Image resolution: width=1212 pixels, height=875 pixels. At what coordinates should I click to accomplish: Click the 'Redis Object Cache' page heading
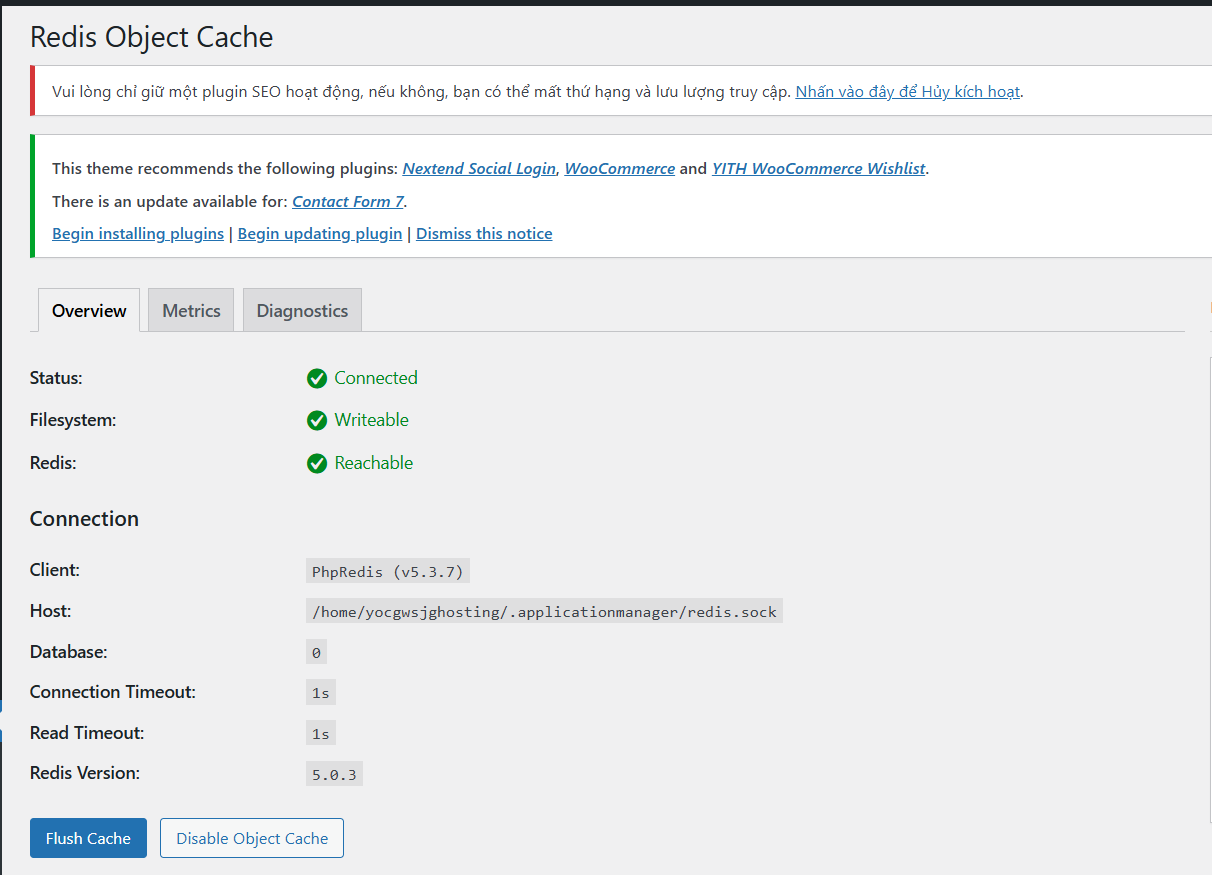point(151,37)
